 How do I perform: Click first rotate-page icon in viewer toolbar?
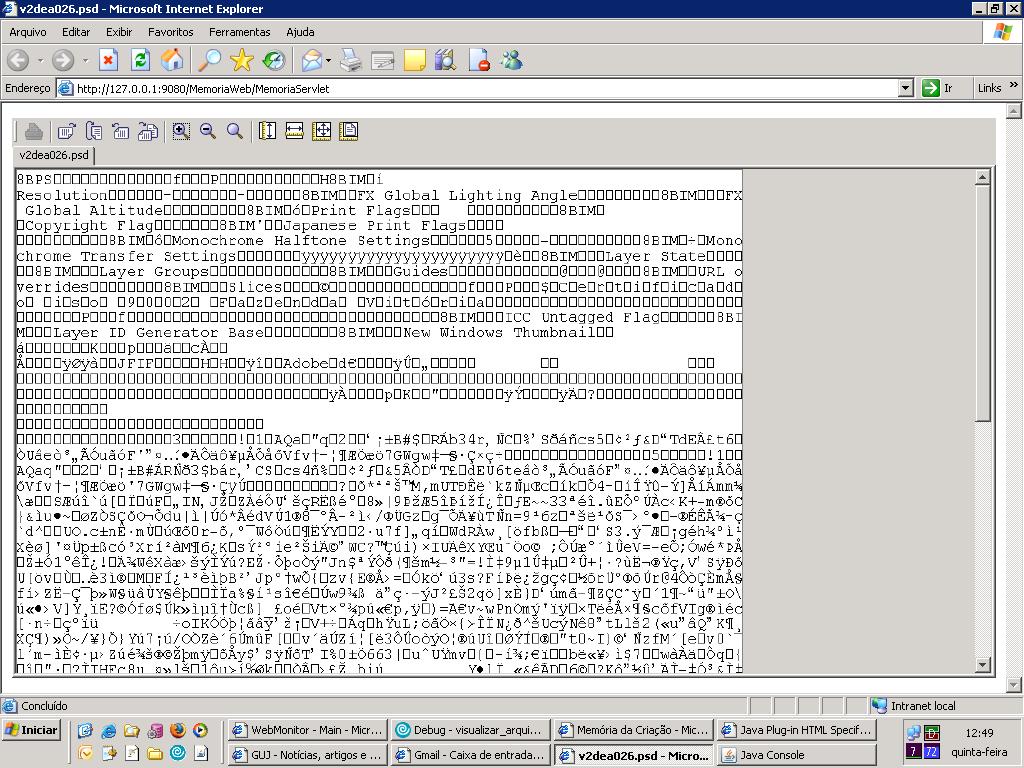pos(66,131)
